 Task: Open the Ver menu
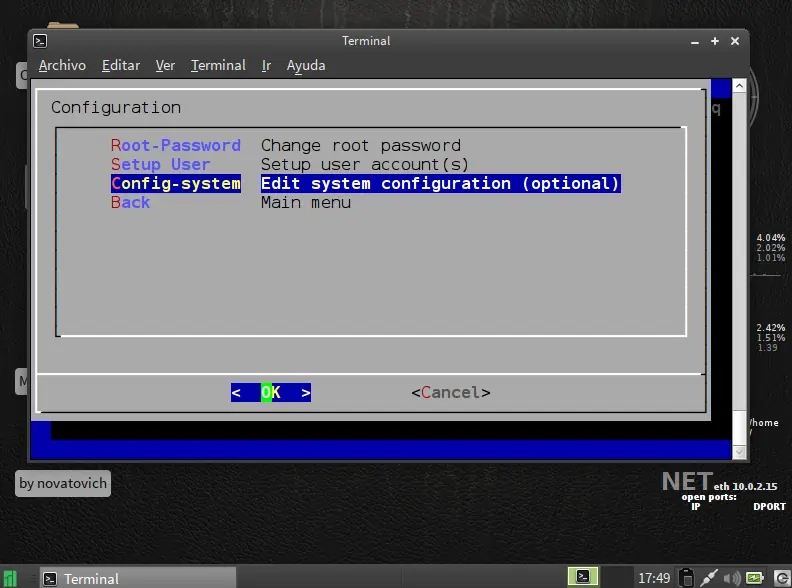165,65
